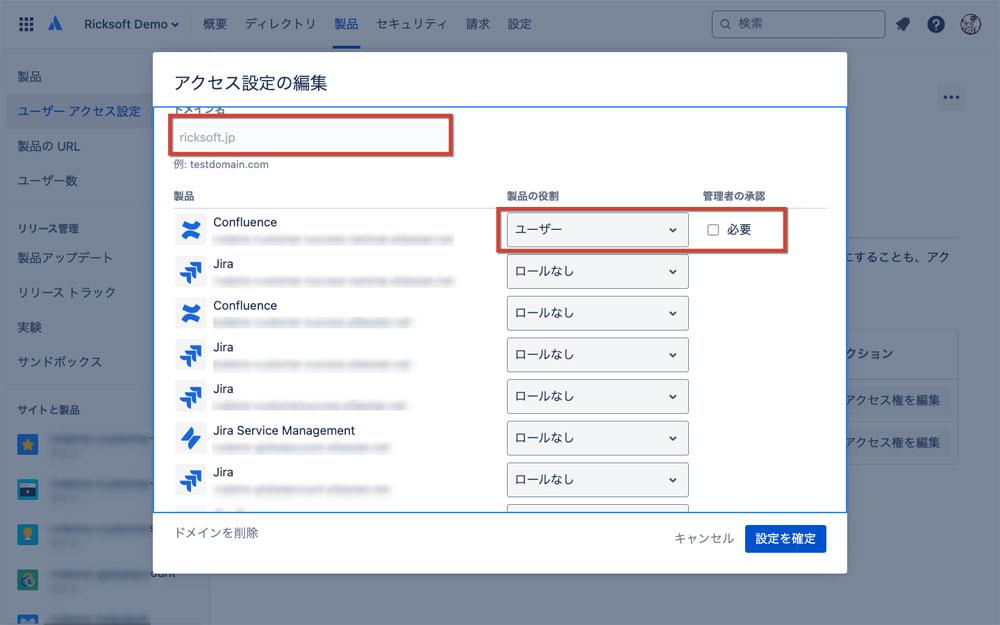Open リリース トラック in the sidebar
The height and width of the screenshot is (625, 1000).
[x=67, y=292]
